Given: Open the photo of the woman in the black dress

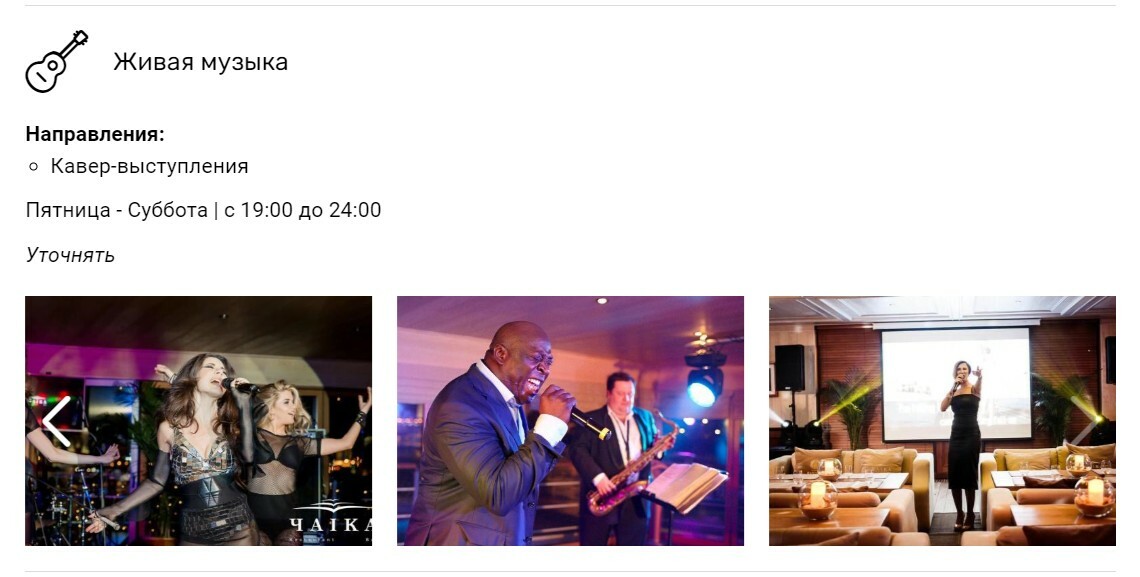Looking at the screenshot, I should pyautogui.click(x=942, y=421).
